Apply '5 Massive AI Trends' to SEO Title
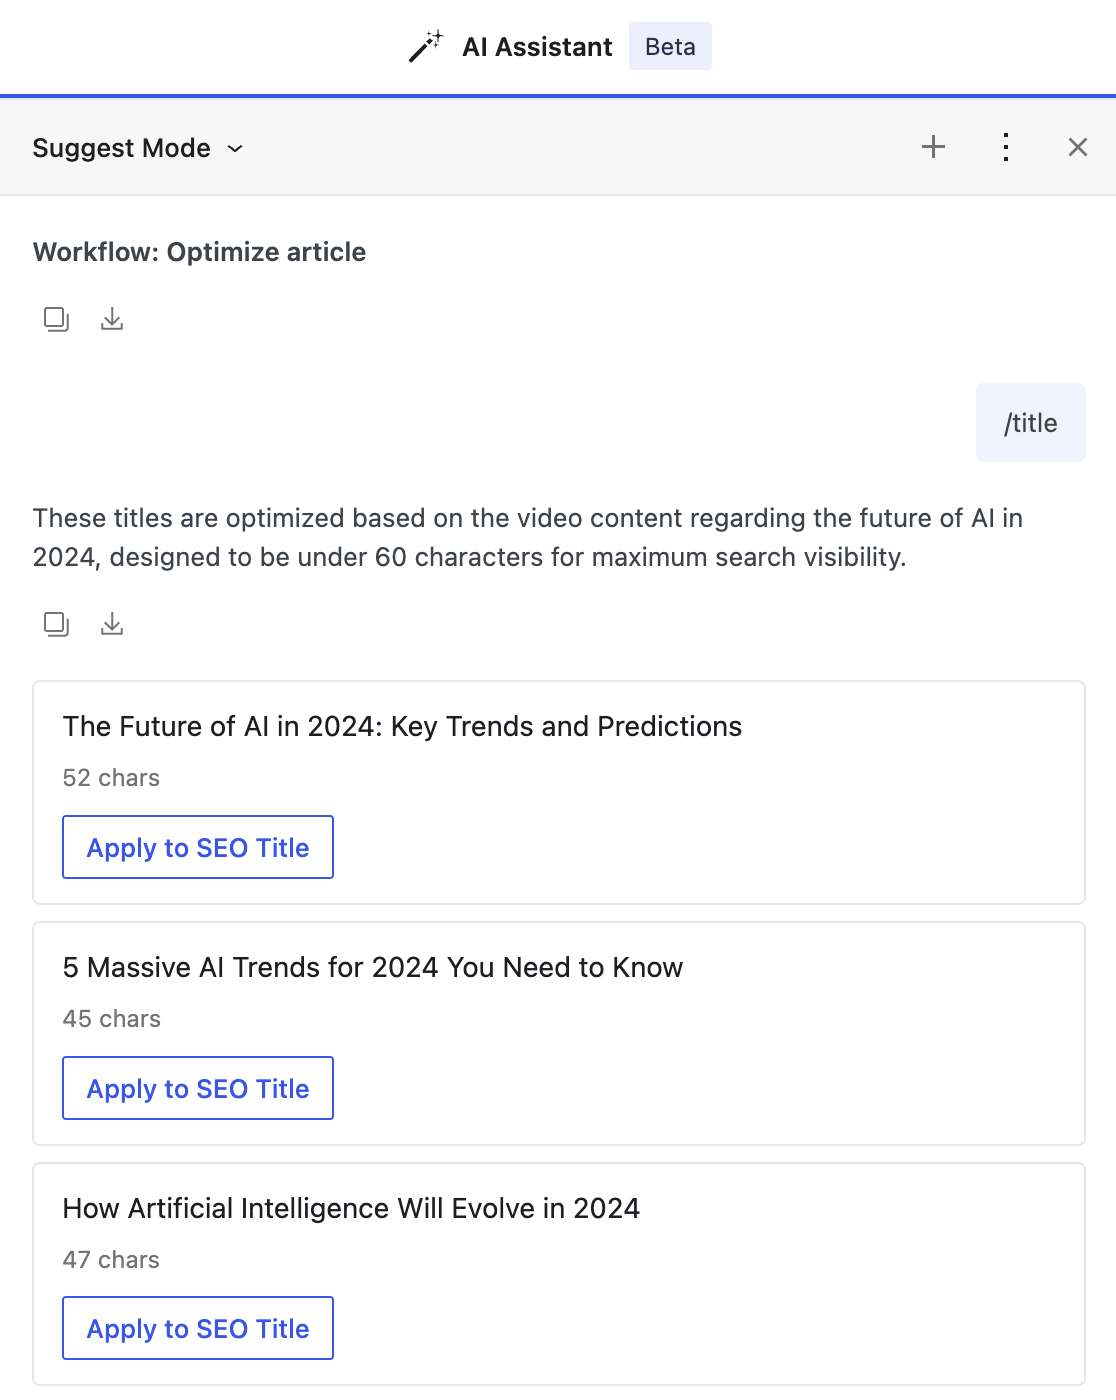The image size is (1116, 1400). pos(198,1088)
